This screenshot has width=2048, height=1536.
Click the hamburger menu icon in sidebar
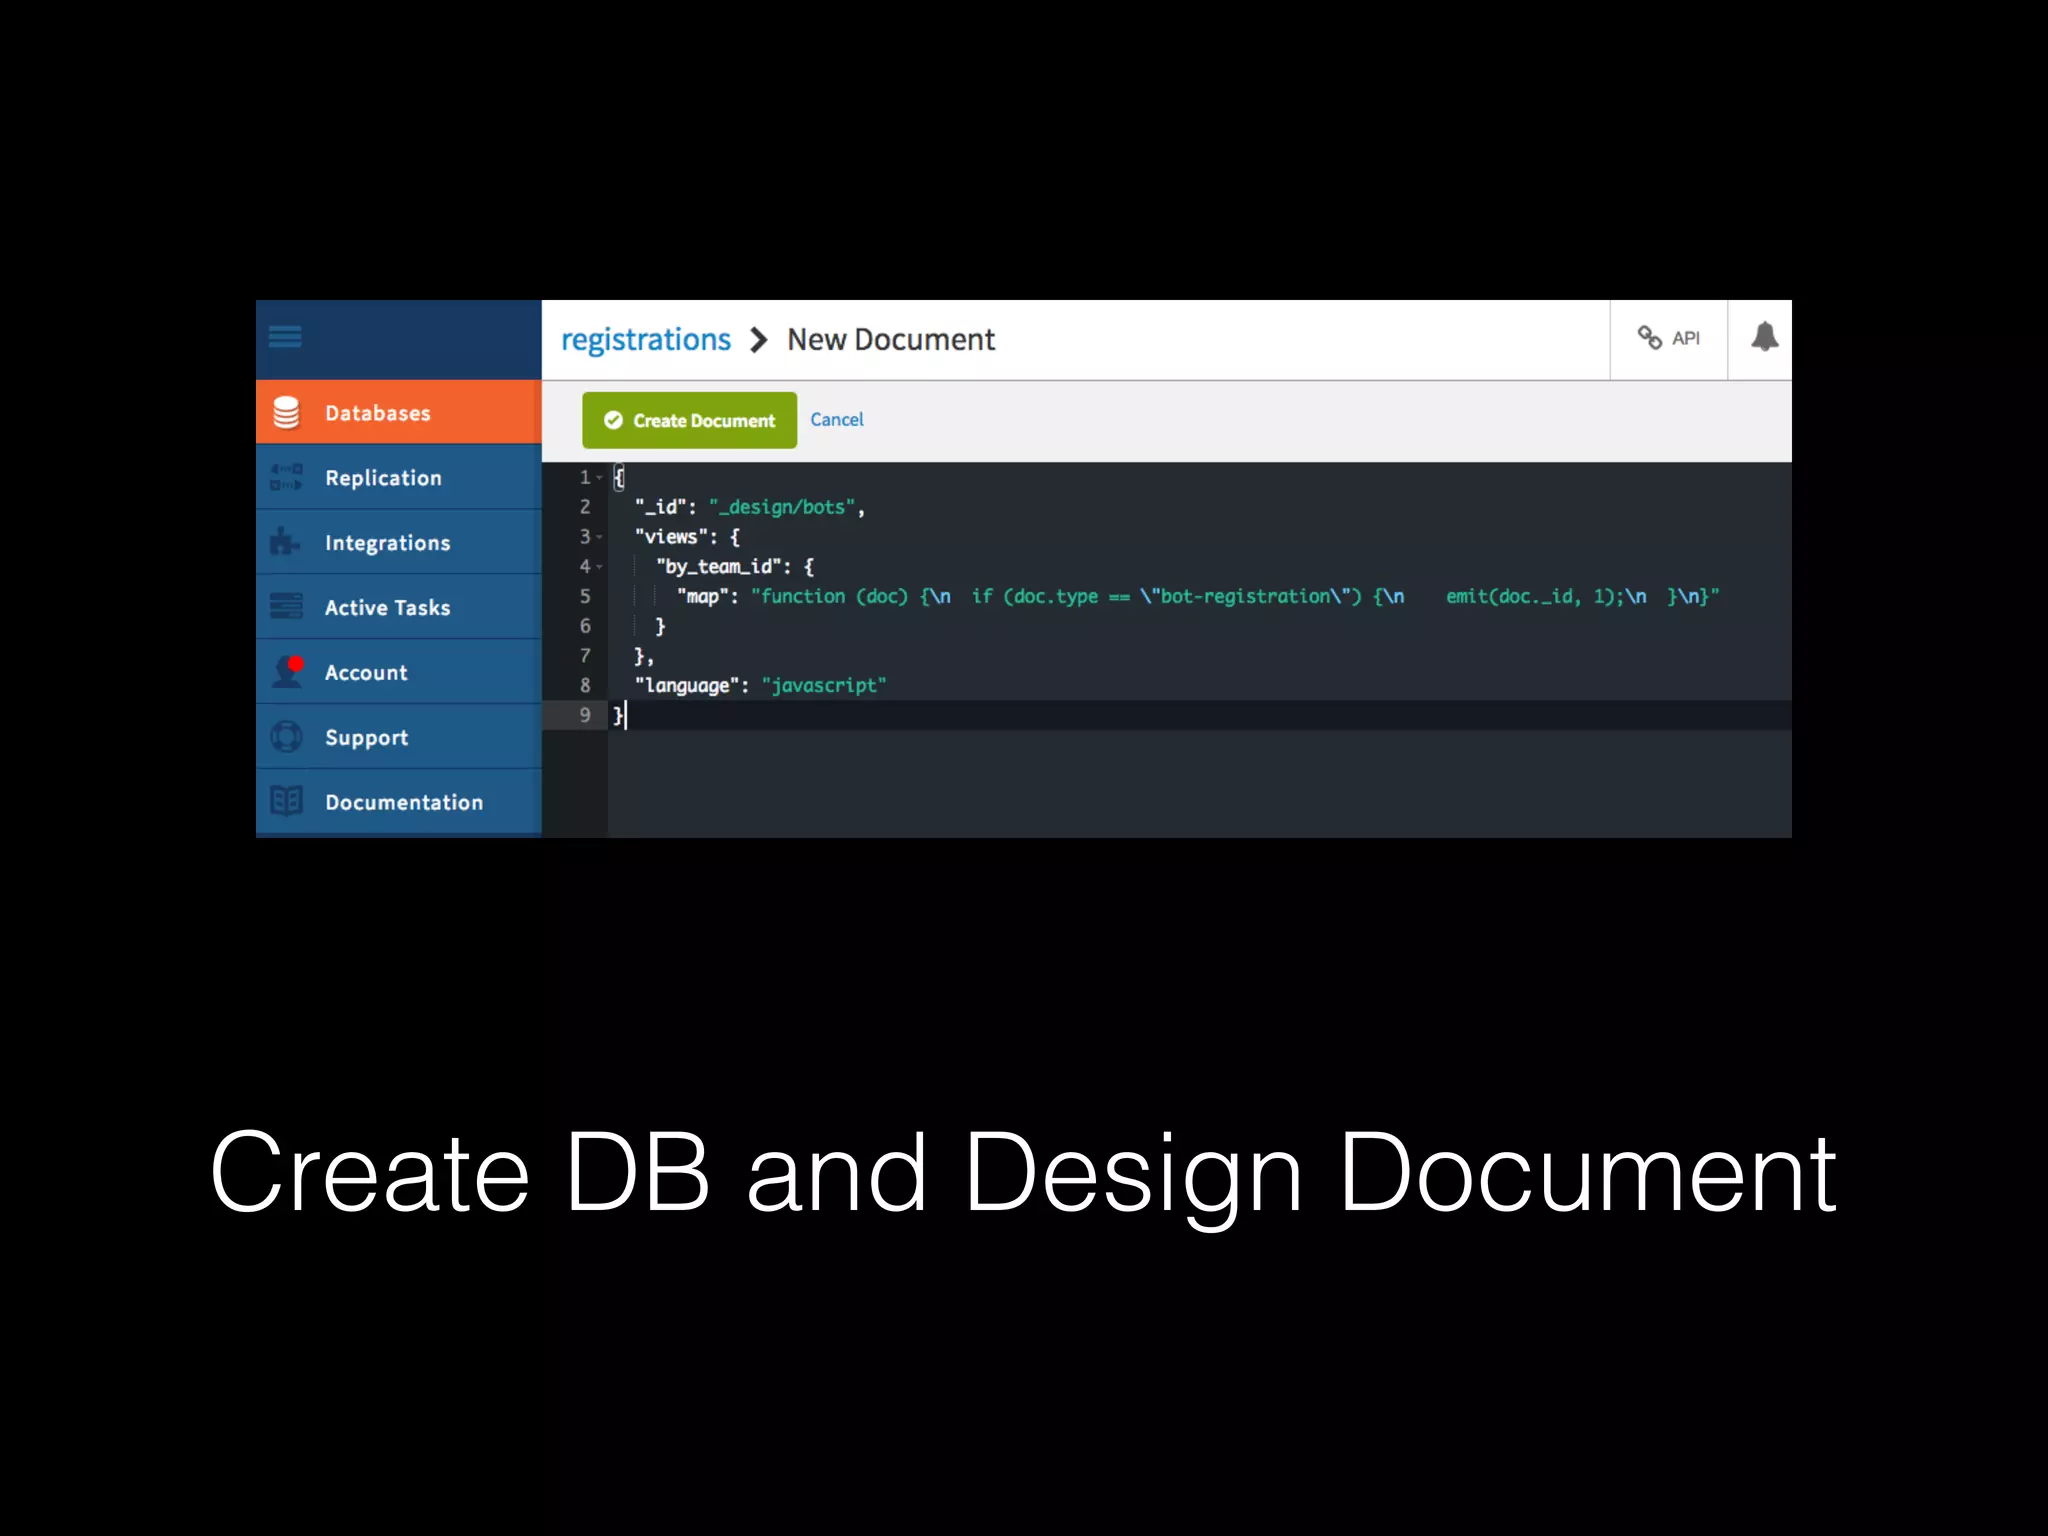[x=285, y=337]
